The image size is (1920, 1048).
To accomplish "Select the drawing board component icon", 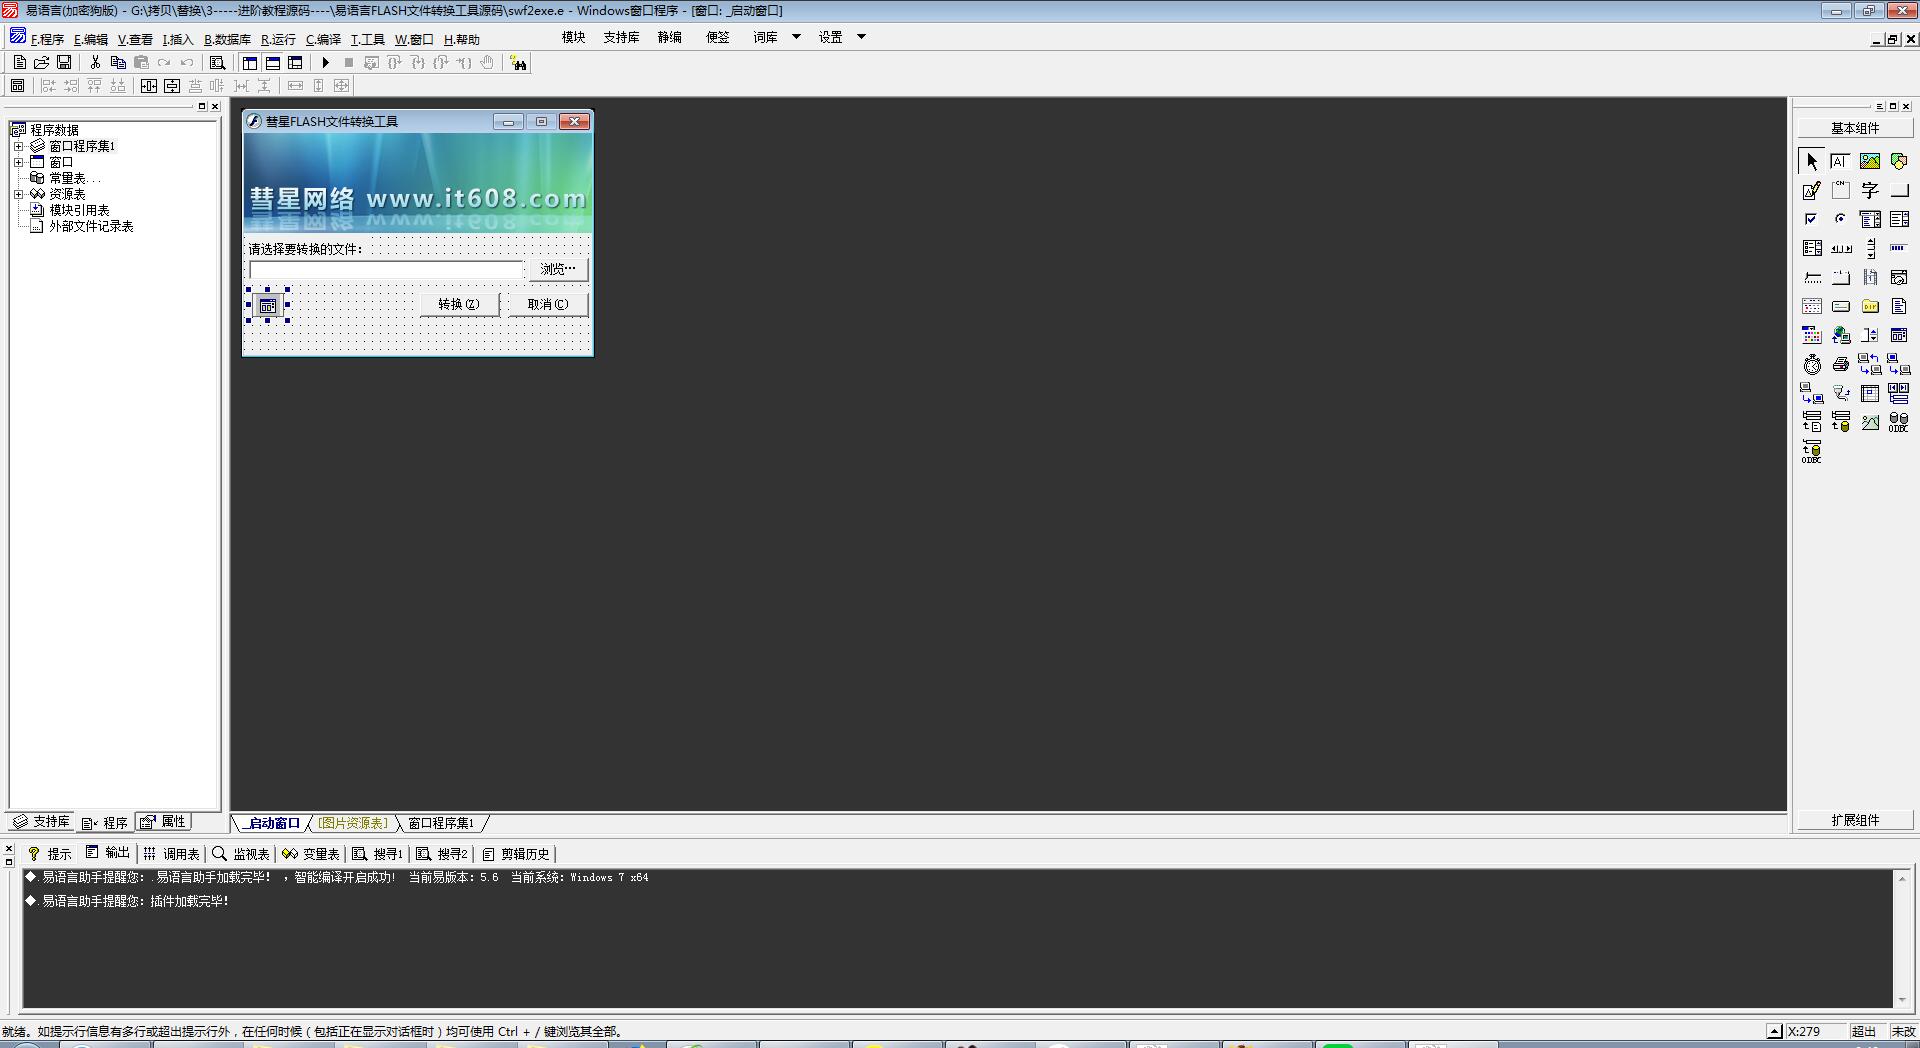I will coord(1812,190).
